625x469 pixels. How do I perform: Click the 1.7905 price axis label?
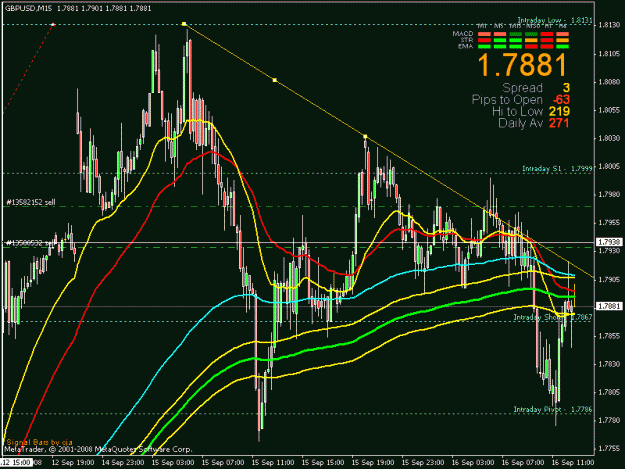(609, 279)
